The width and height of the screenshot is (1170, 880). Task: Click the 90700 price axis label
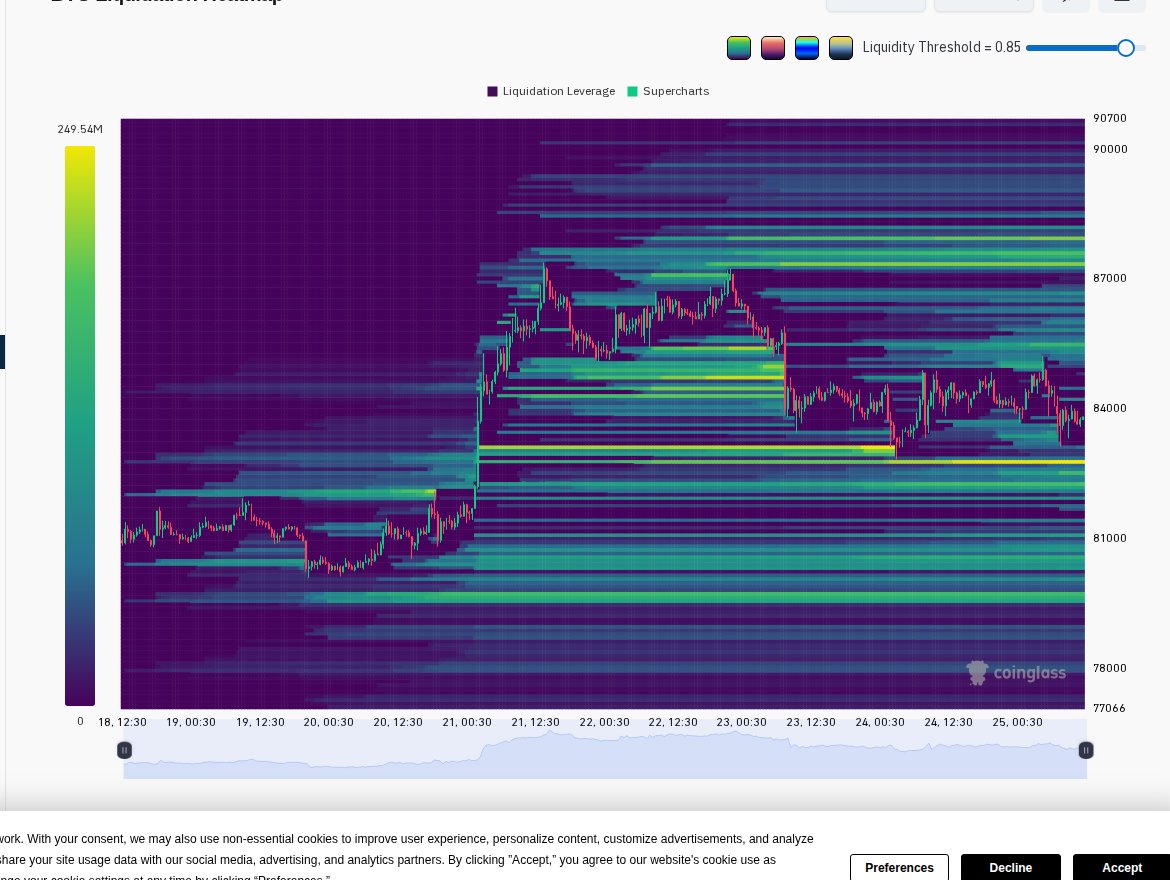1110,118
